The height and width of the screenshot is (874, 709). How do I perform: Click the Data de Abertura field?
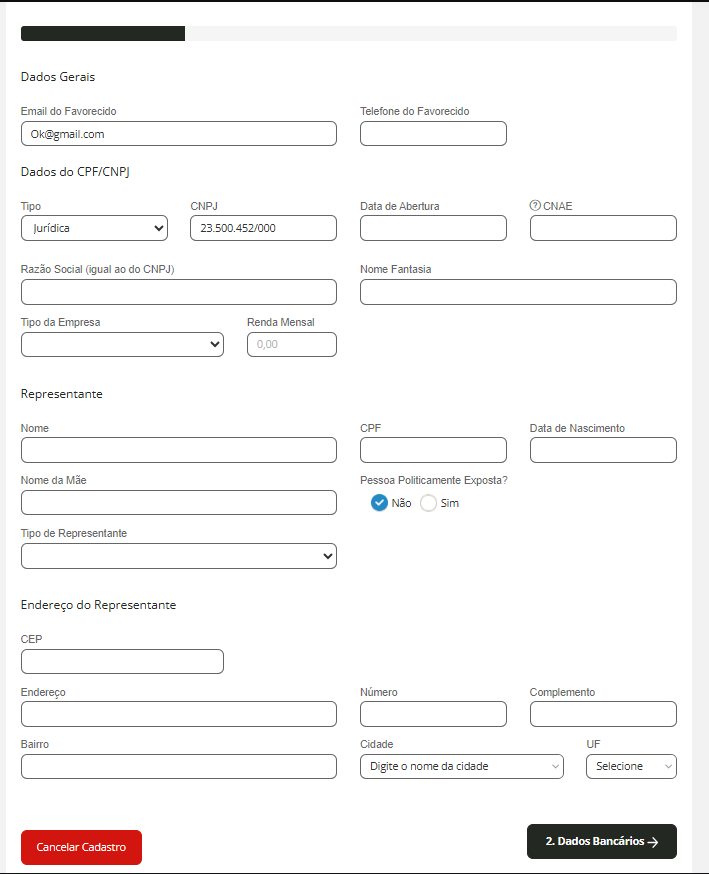click(x=433, y=228)
